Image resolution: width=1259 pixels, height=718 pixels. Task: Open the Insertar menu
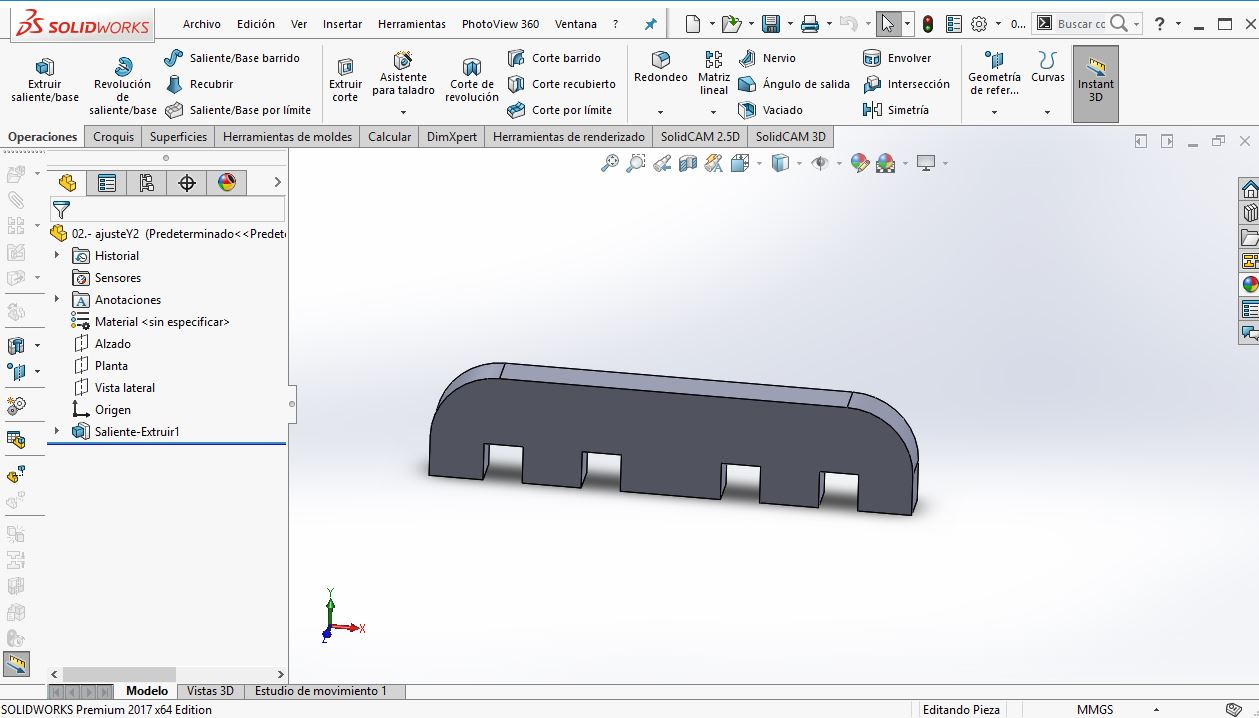coord(342,24)
